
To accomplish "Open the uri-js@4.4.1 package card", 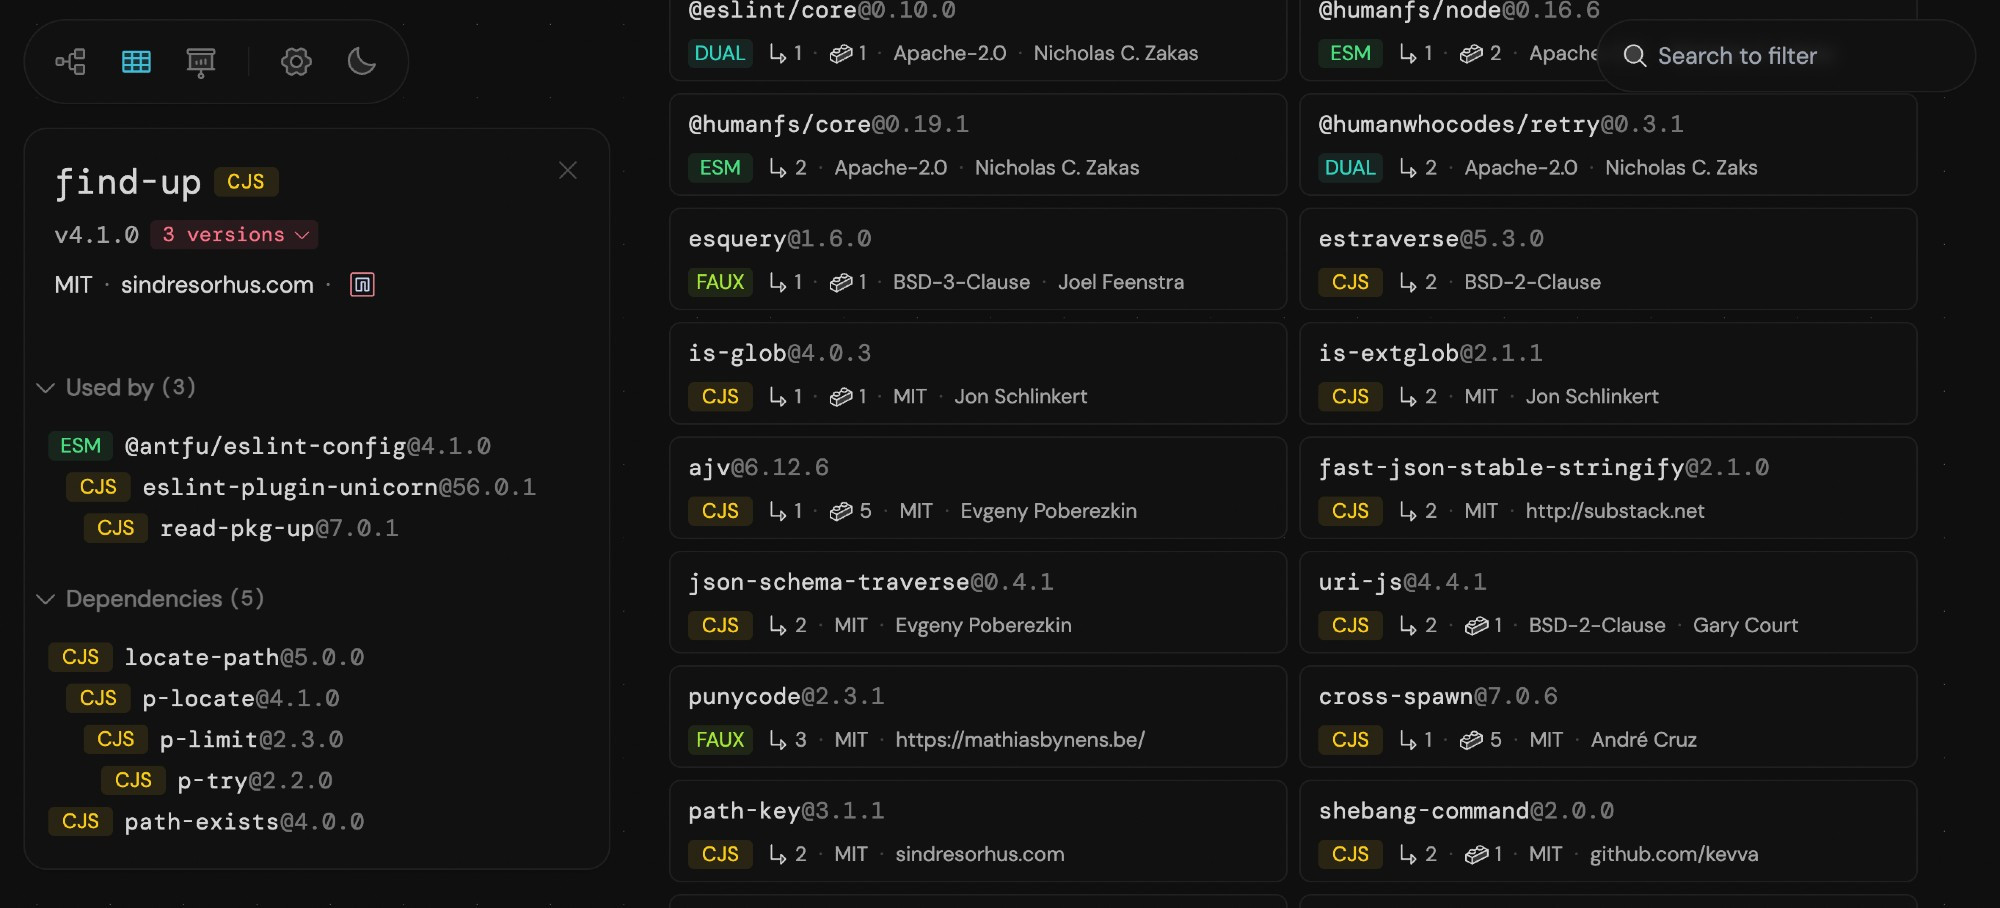I will (1607, 602).
